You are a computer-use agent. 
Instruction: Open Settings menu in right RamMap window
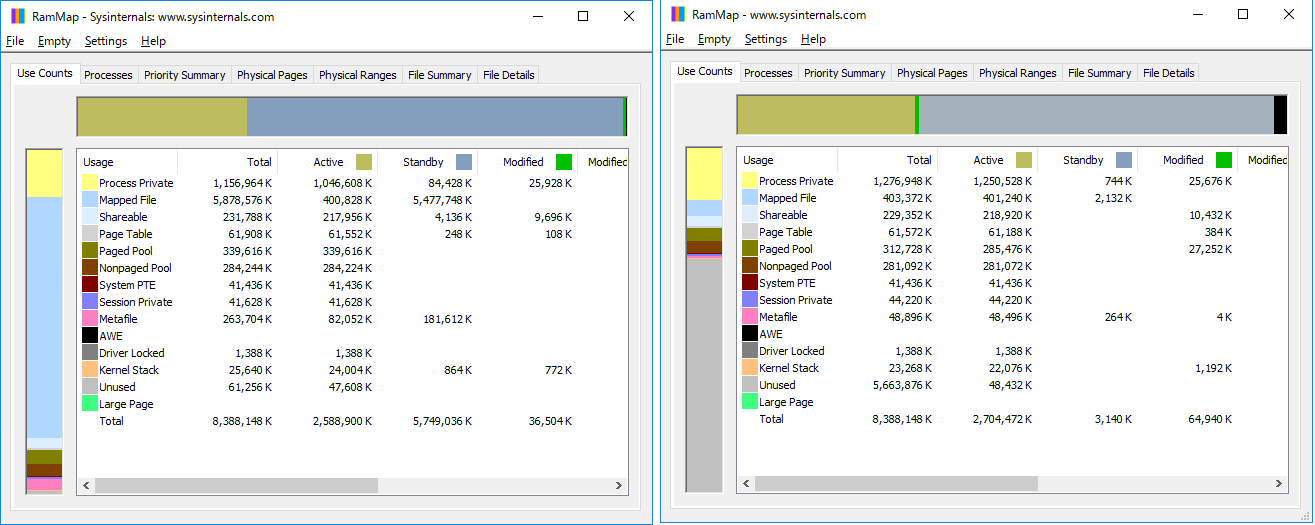[x=766, y=39]
